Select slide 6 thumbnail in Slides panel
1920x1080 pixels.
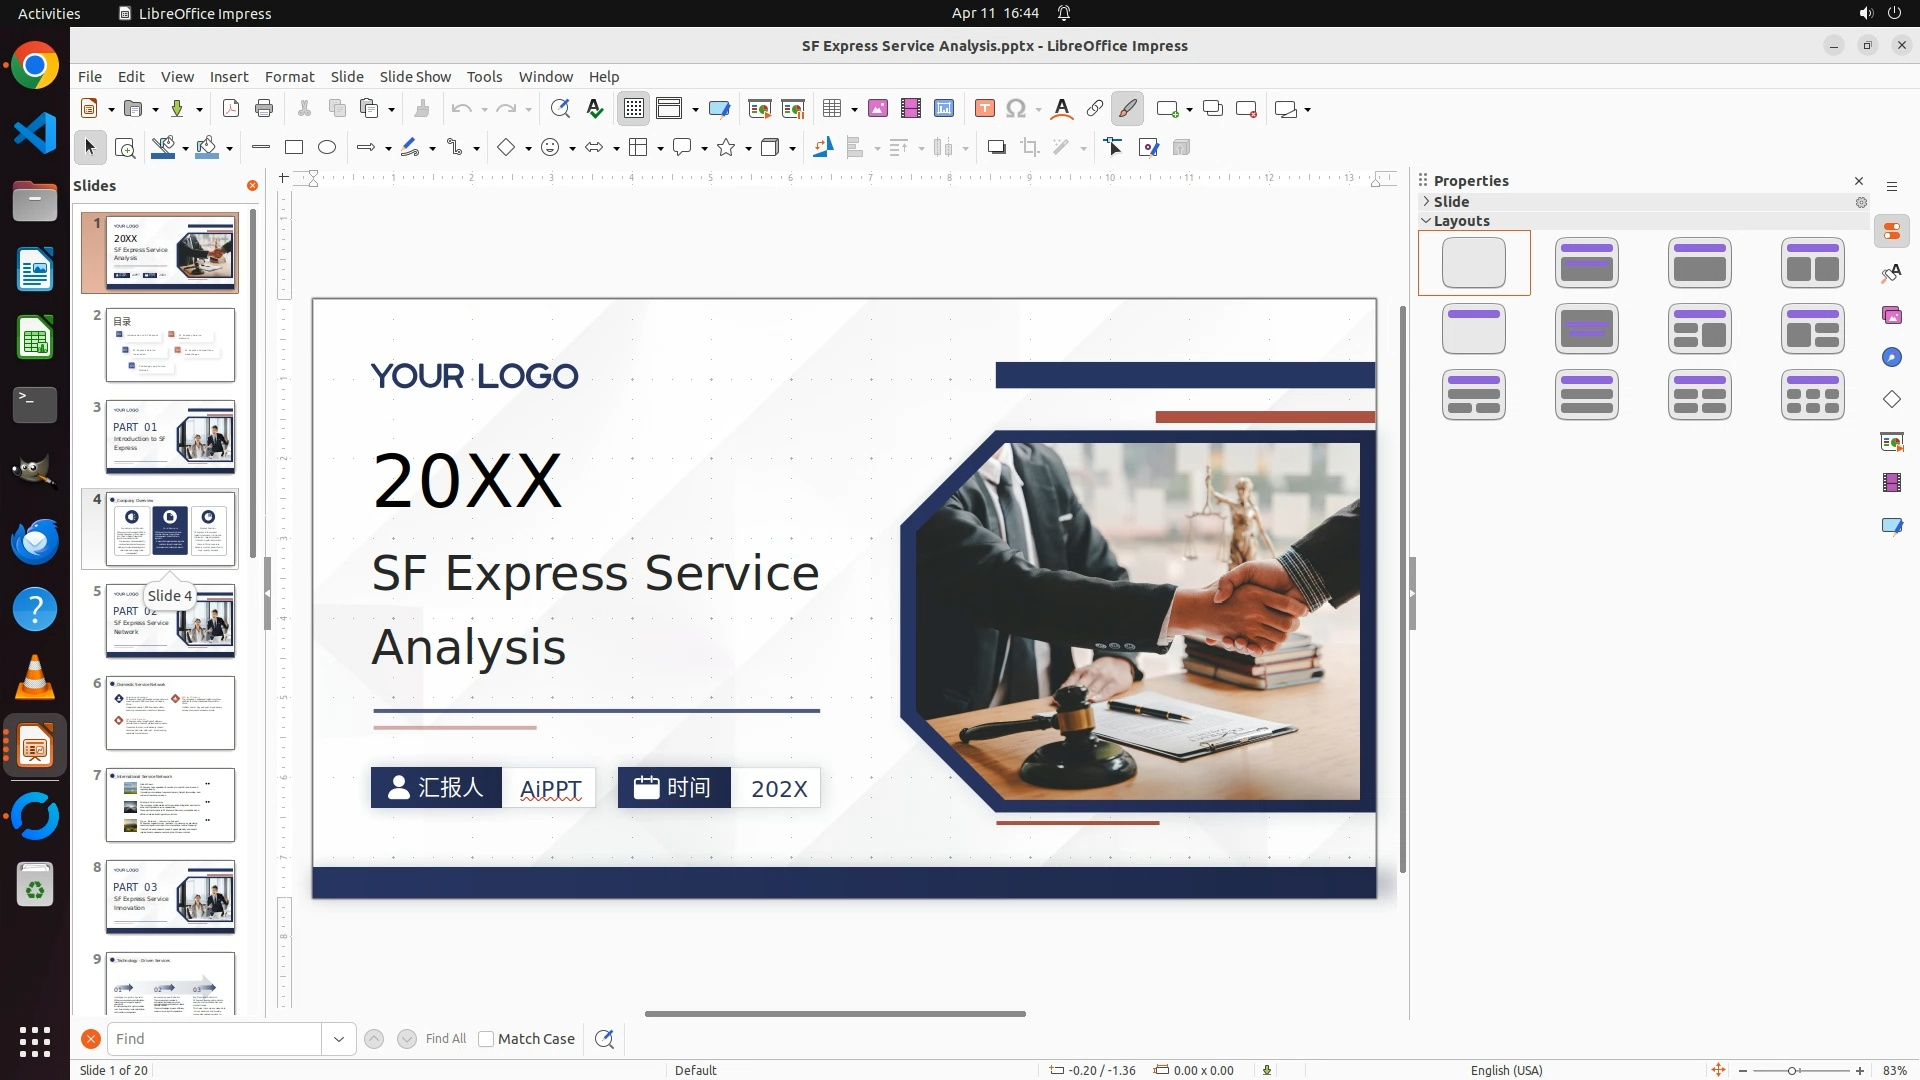tap(170, 713)
